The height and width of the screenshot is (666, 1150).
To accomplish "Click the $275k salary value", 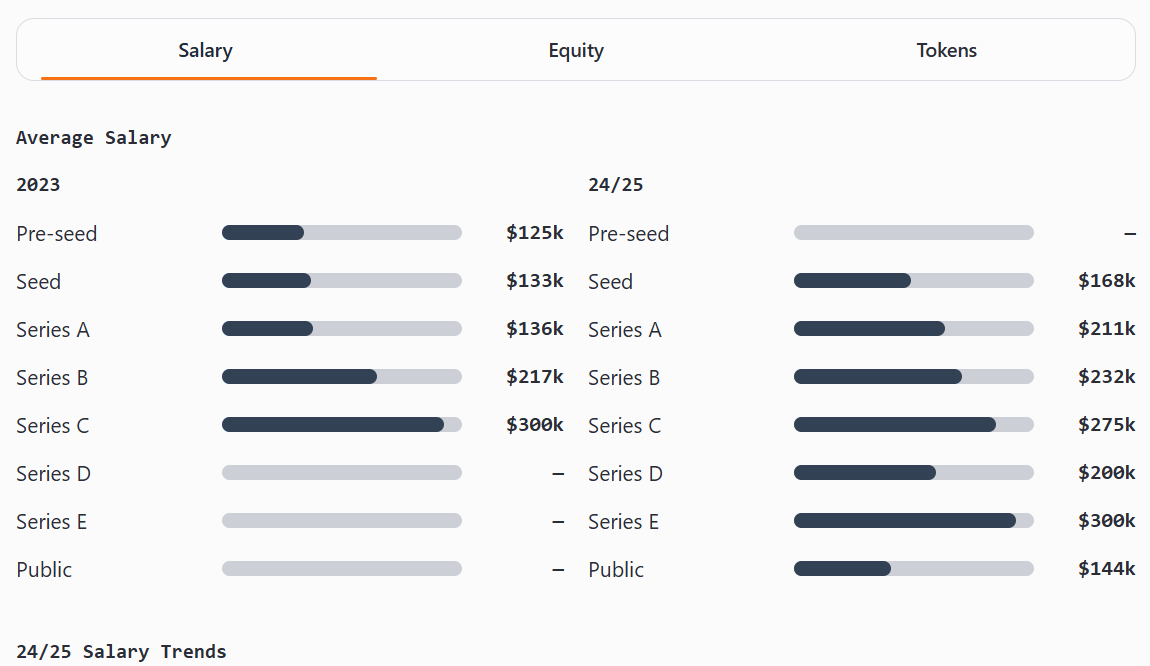I will [x=1106, y=425].
